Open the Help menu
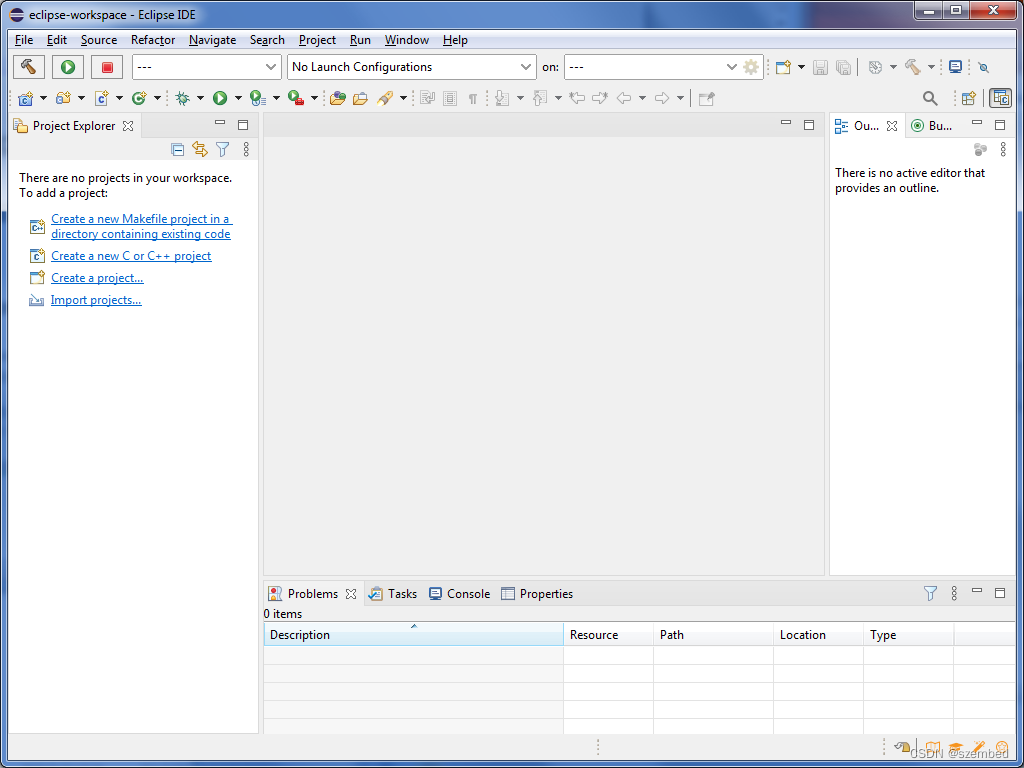The height and width of the screenshot is (768, 1024). 455,40
